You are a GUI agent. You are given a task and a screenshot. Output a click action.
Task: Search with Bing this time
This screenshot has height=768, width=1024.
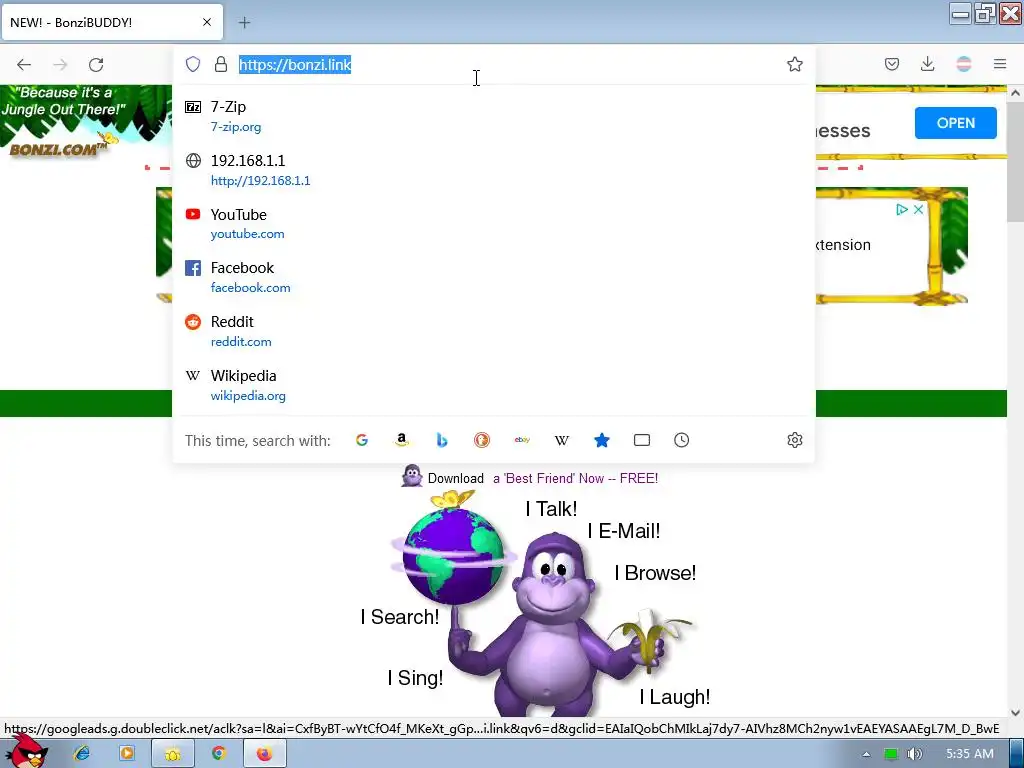(x=442, y=440)
